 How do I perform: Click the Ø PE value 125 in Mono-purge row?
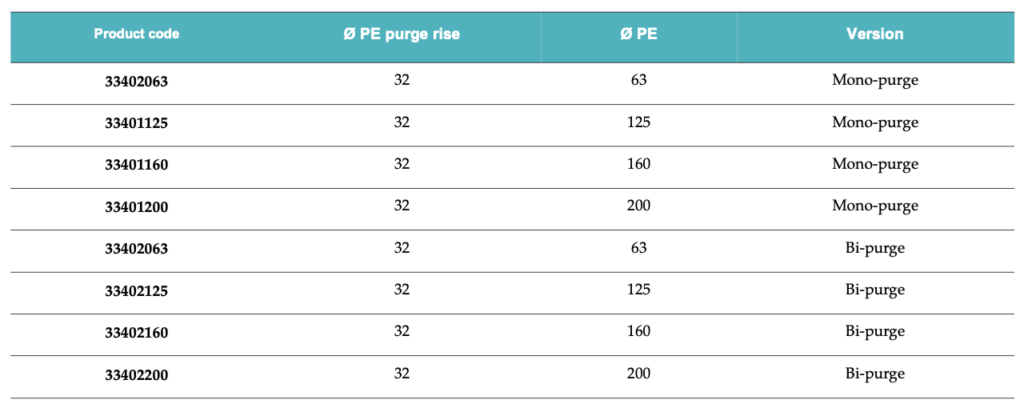[638, 122]
